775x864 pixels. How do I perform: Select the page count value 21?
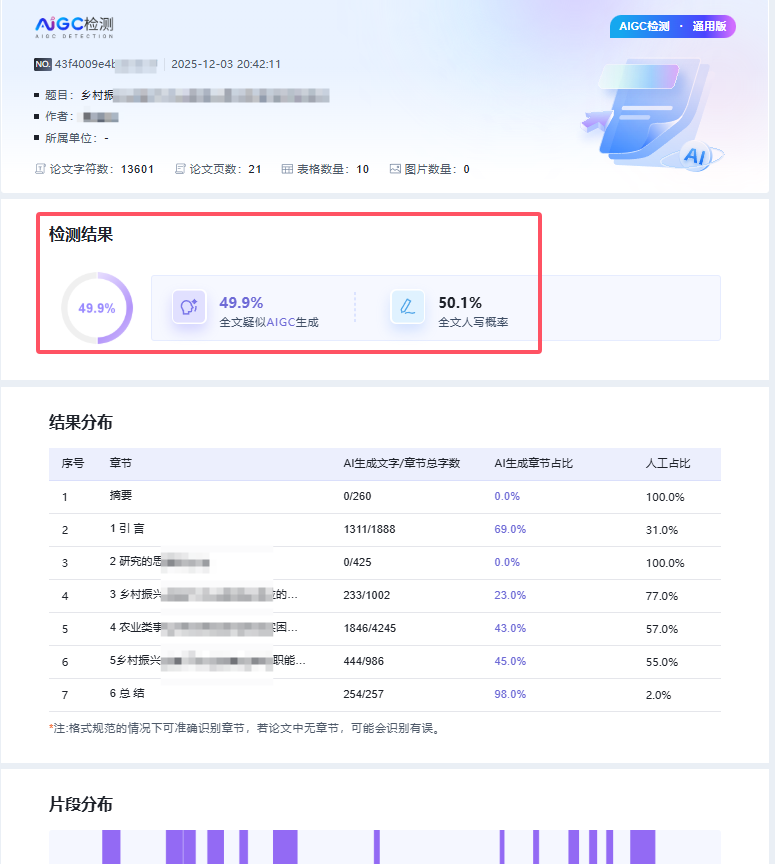pyautogui.click(x=255, y=169)
